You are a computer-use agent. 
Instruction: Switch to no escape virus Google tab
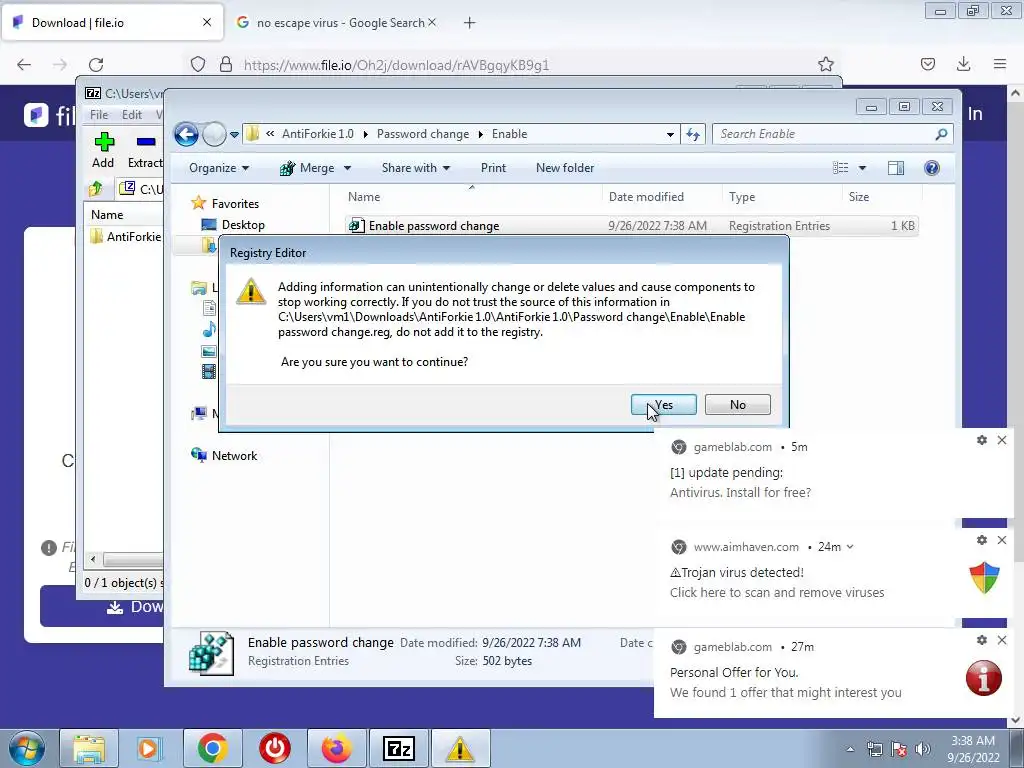pos(338,23)
